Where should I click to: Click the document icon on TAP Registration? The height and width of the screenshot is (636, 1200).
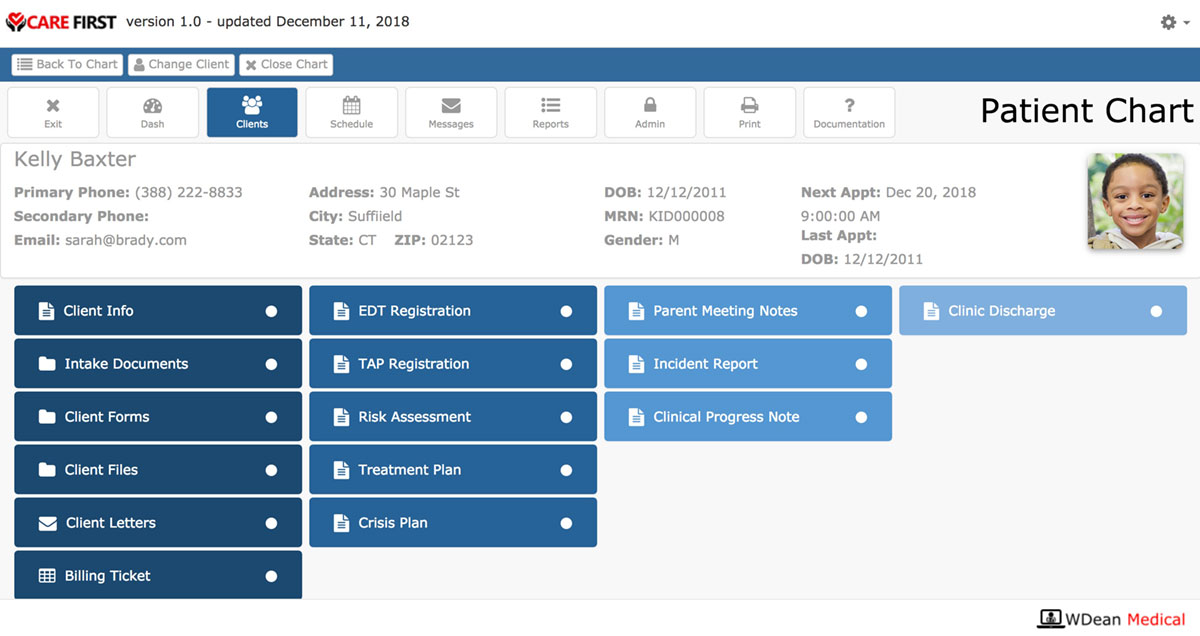341,364
